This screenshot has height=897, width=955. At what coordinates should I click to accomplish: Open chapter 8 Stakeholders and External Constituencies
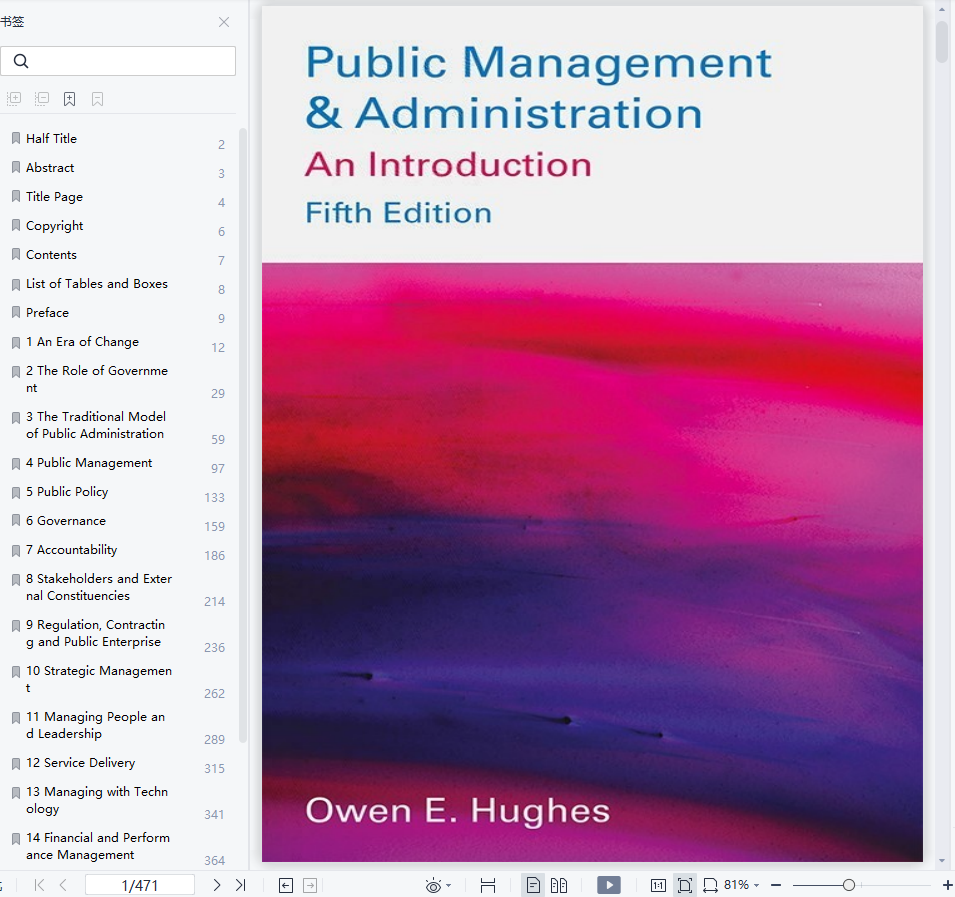click(99, 587)
